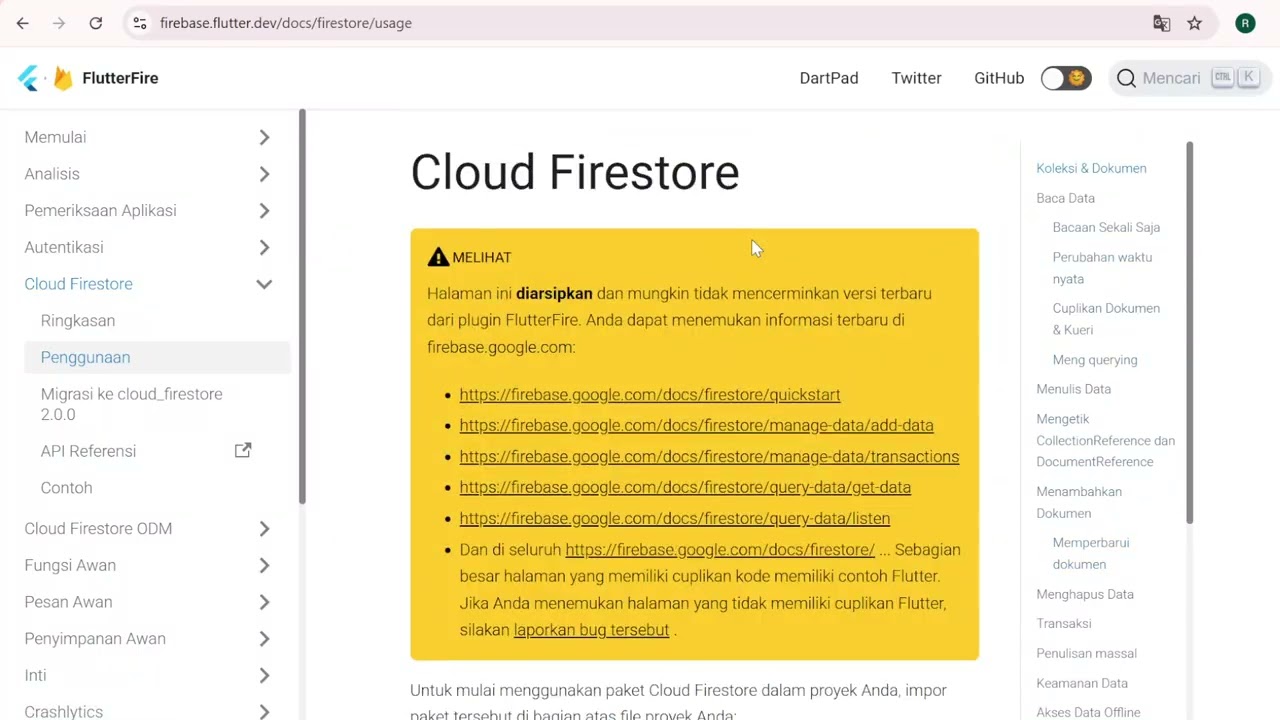
Task: Open the manage-data/transactions link
Action: point(709,457)
